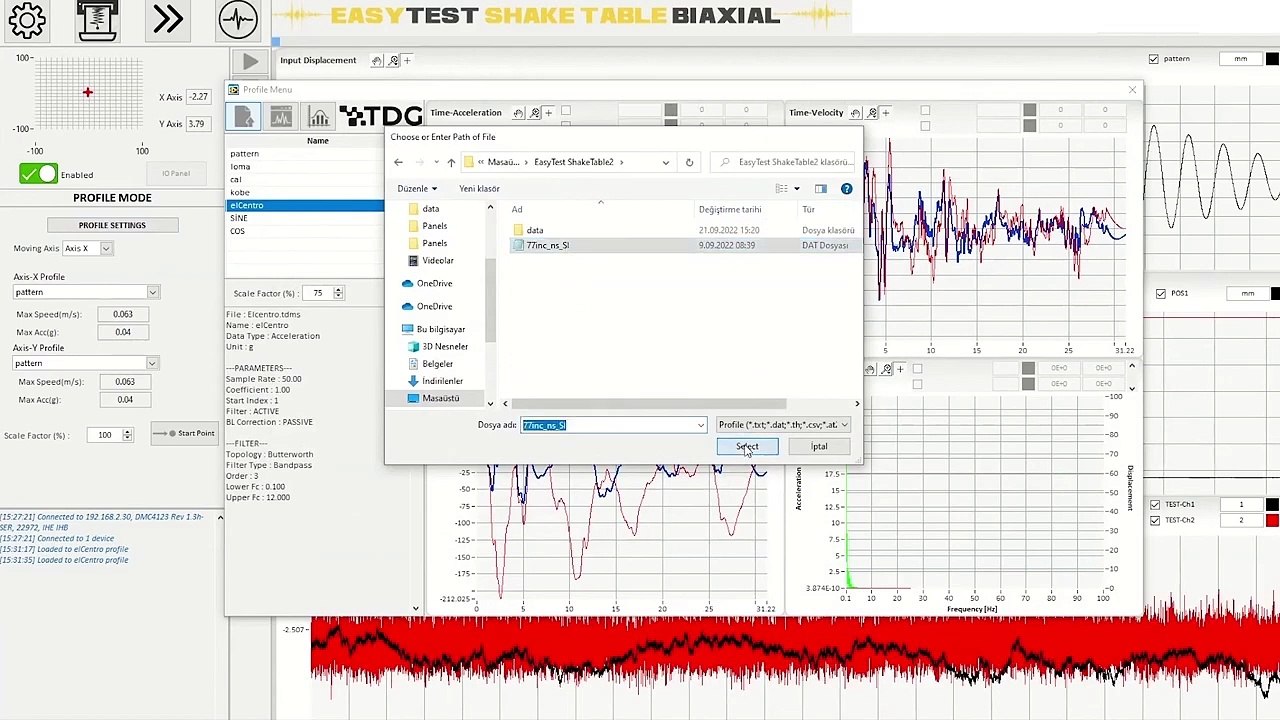
Task: Select the zoom tool on Input Displacement
Action: pos(392,61)
